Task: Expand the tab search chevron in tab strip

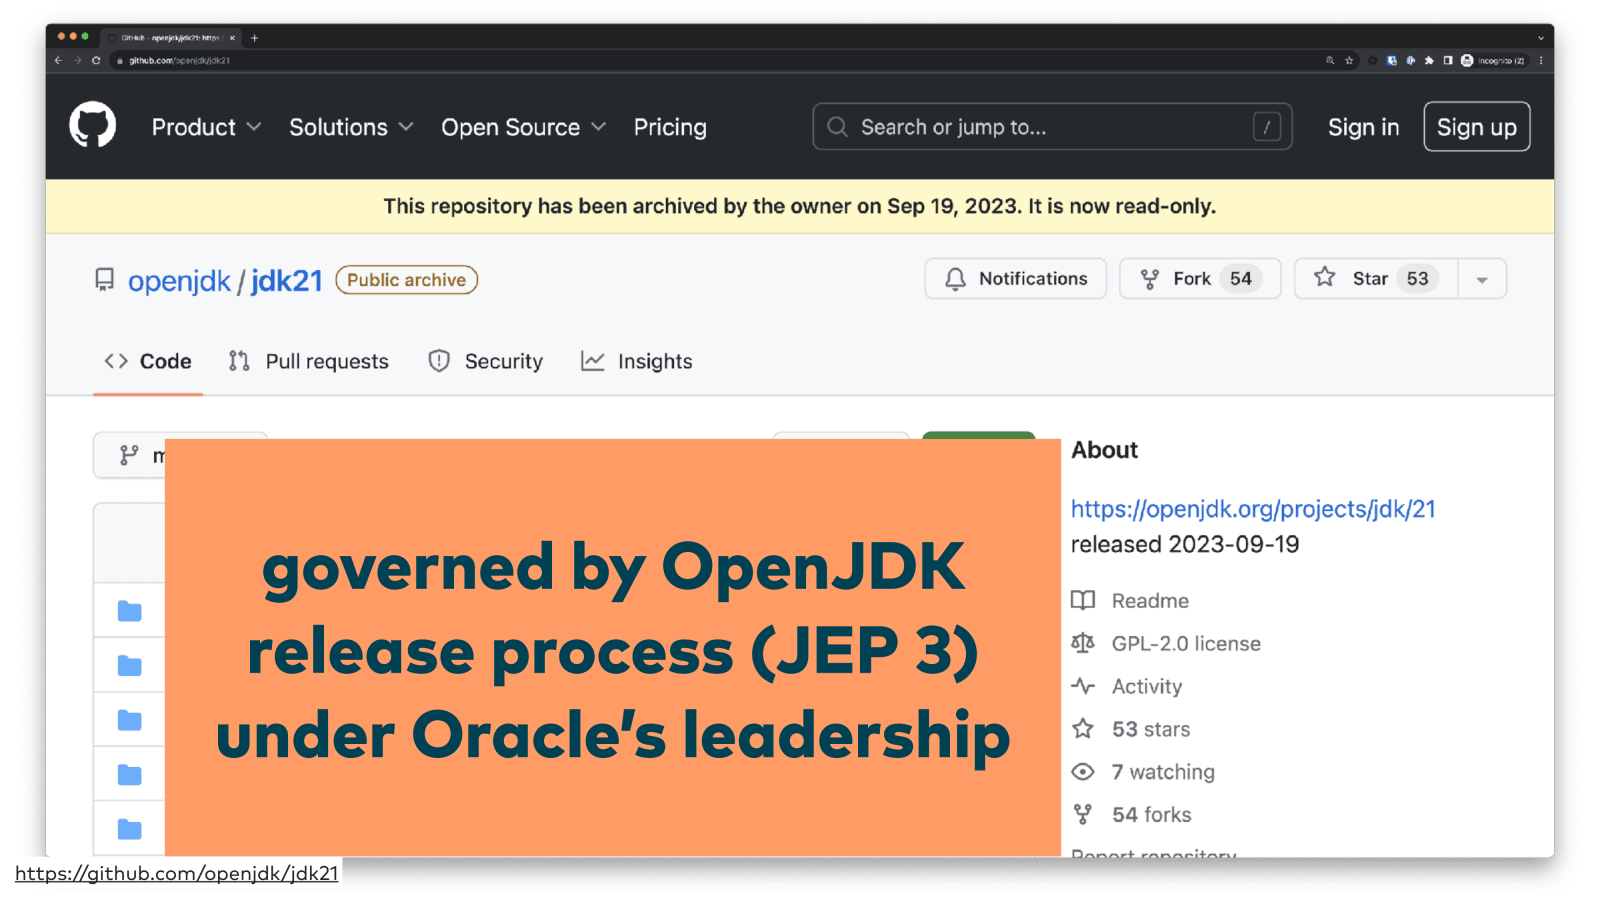Action: [x=1541, y=38]
